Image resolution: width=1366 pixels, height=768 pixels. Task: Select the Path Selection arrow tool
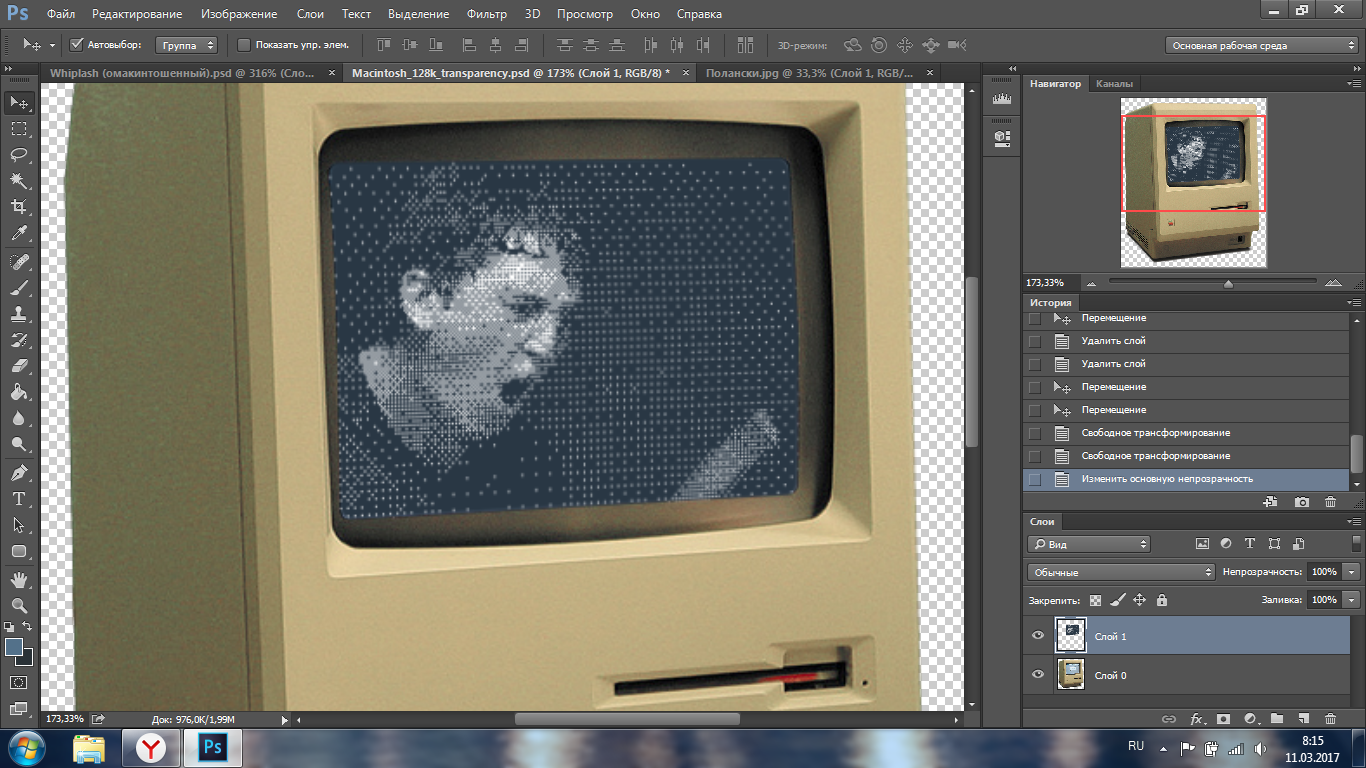click(19, 525)
